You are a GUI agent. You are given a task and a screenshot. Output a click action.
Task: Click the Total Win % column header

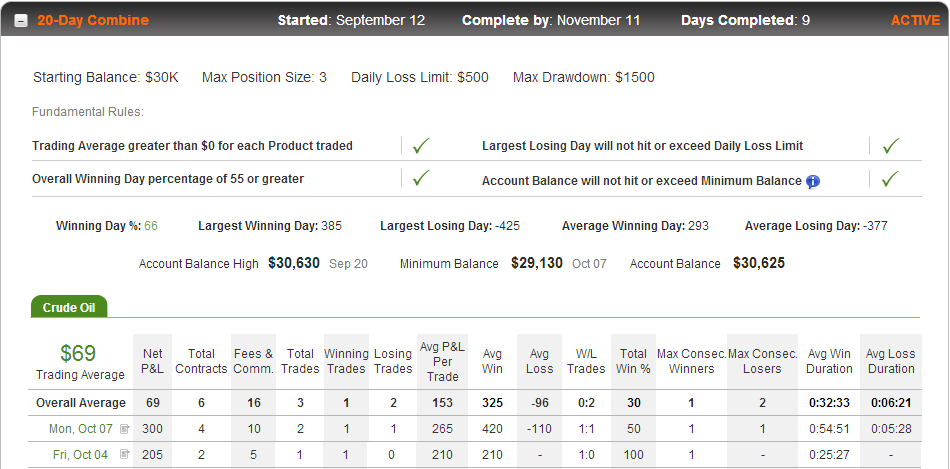(634, 361)
